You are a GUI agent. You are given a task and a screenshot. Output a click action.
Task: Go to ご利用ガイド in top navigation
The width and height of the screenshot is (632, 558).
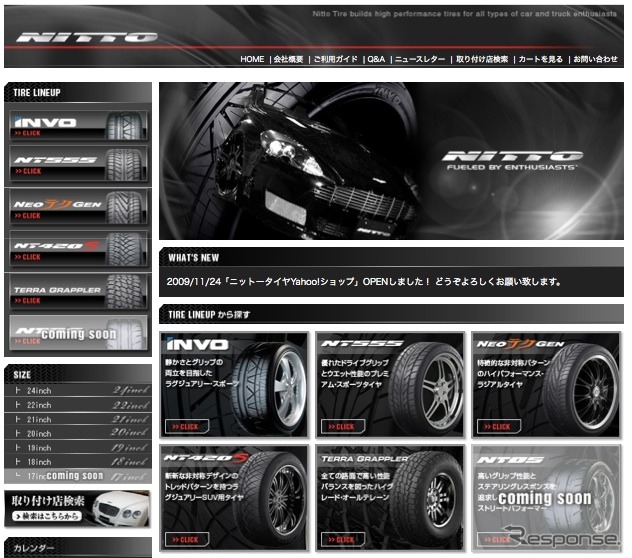pyautogui.click(x=335, y=59)
